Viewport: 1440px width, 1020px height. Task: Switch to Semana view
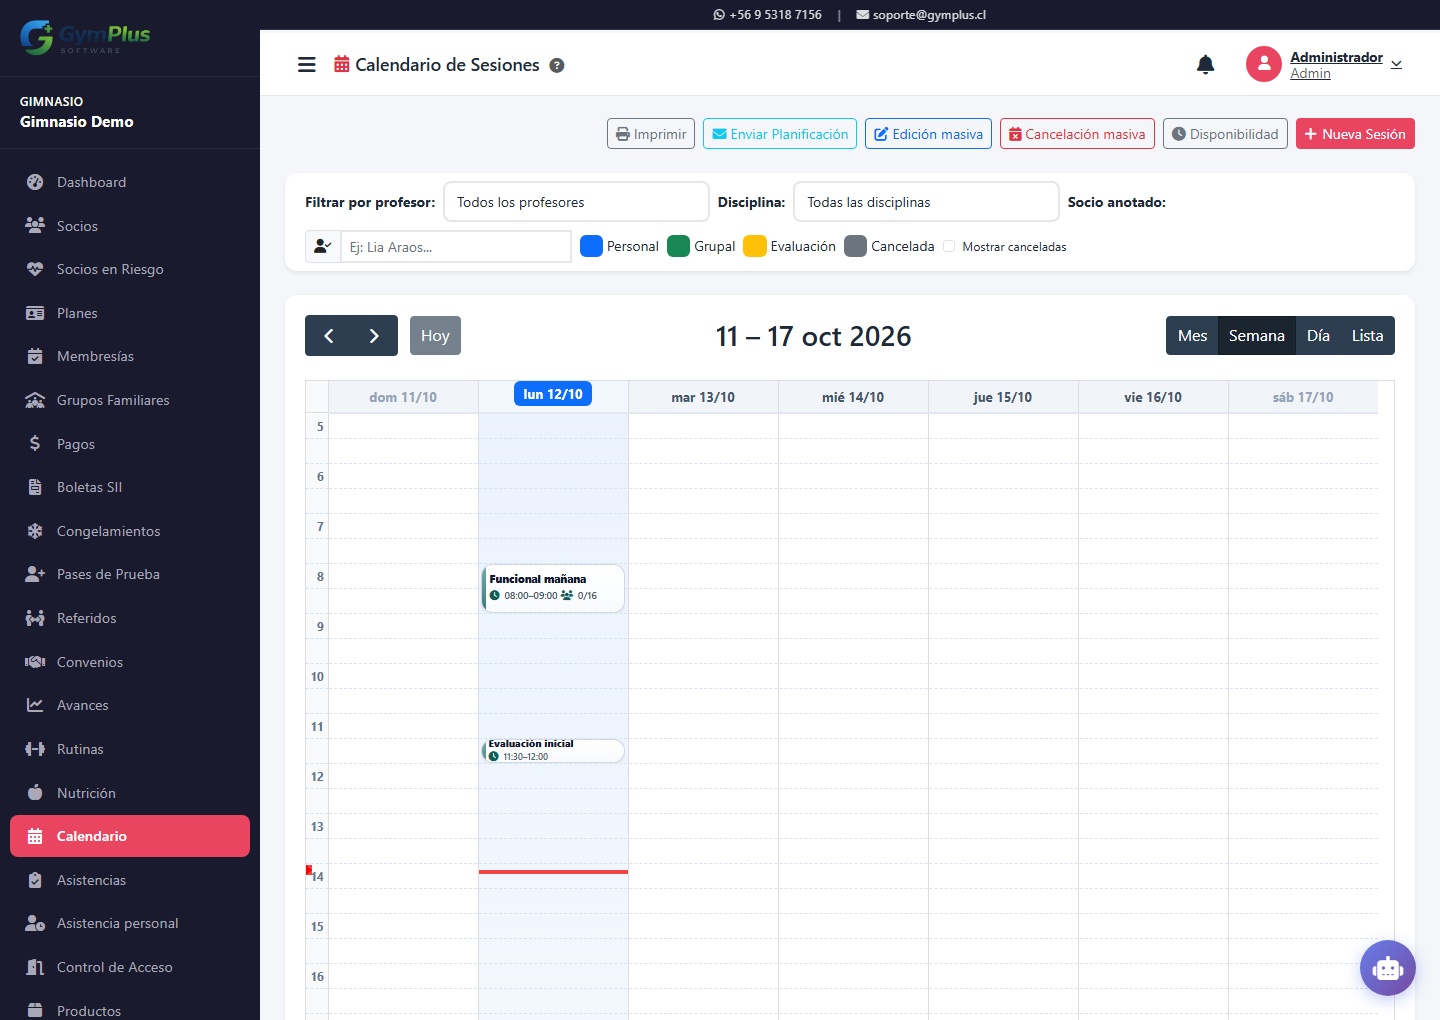(1257, 336)
